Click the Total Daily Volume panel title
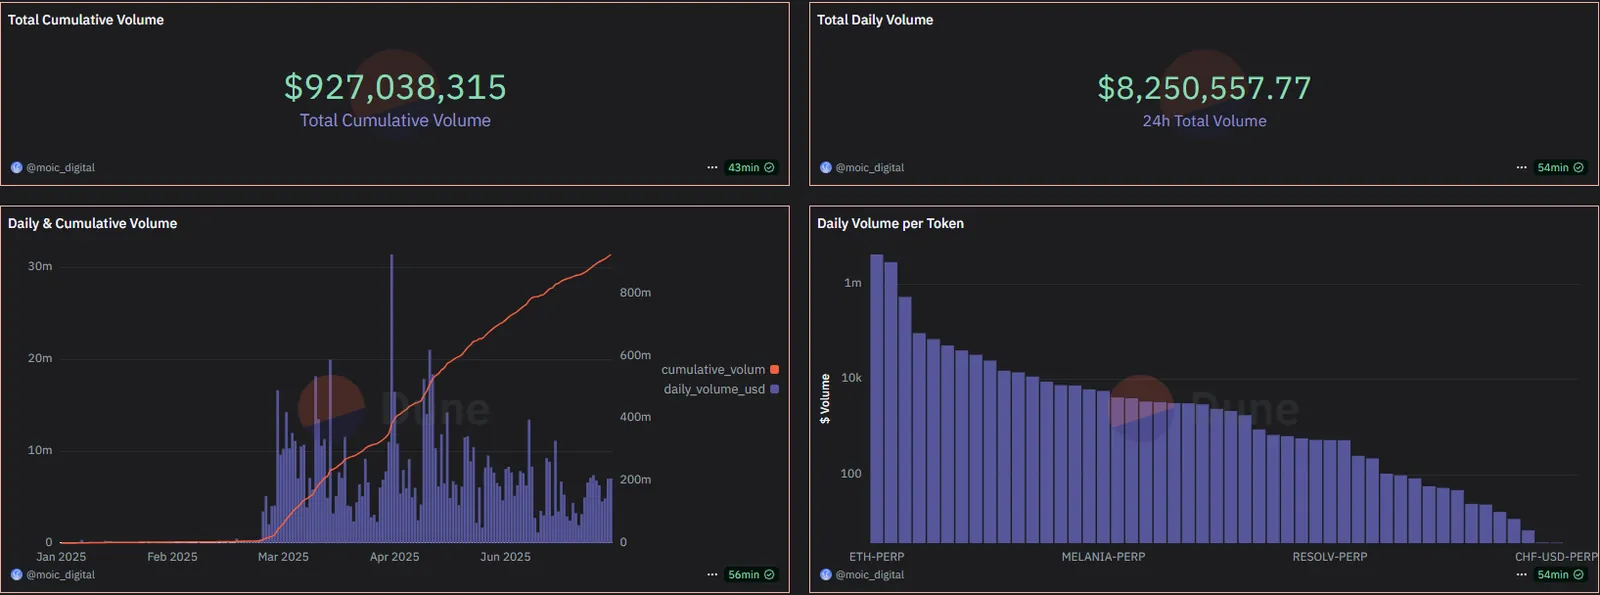 pos(875,20)
